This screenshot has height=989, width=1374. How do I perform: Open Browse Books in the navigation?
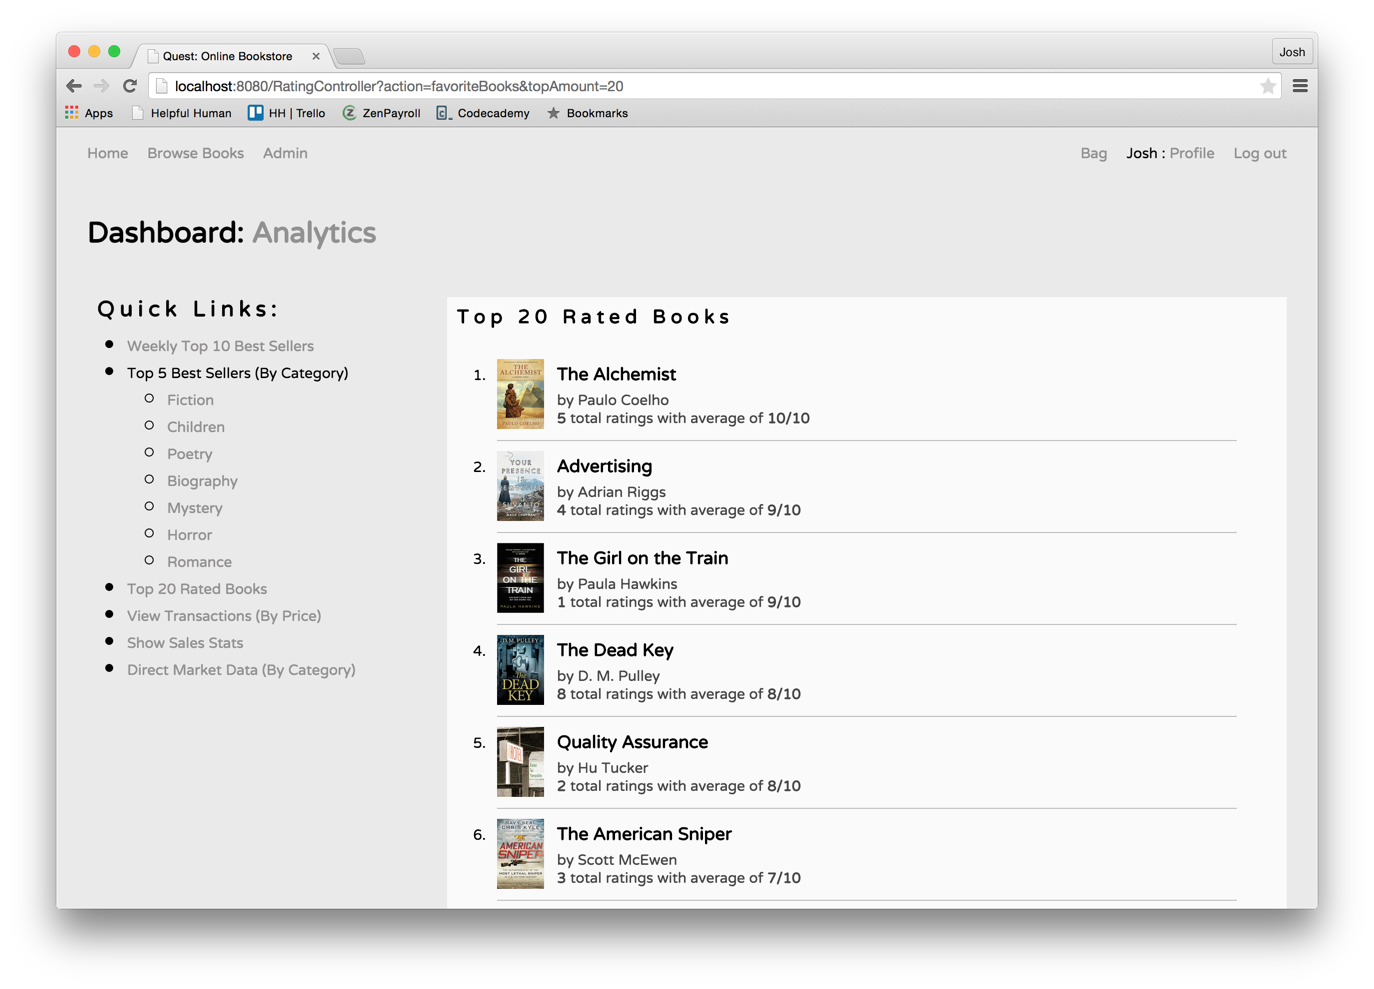pos(196,153)
